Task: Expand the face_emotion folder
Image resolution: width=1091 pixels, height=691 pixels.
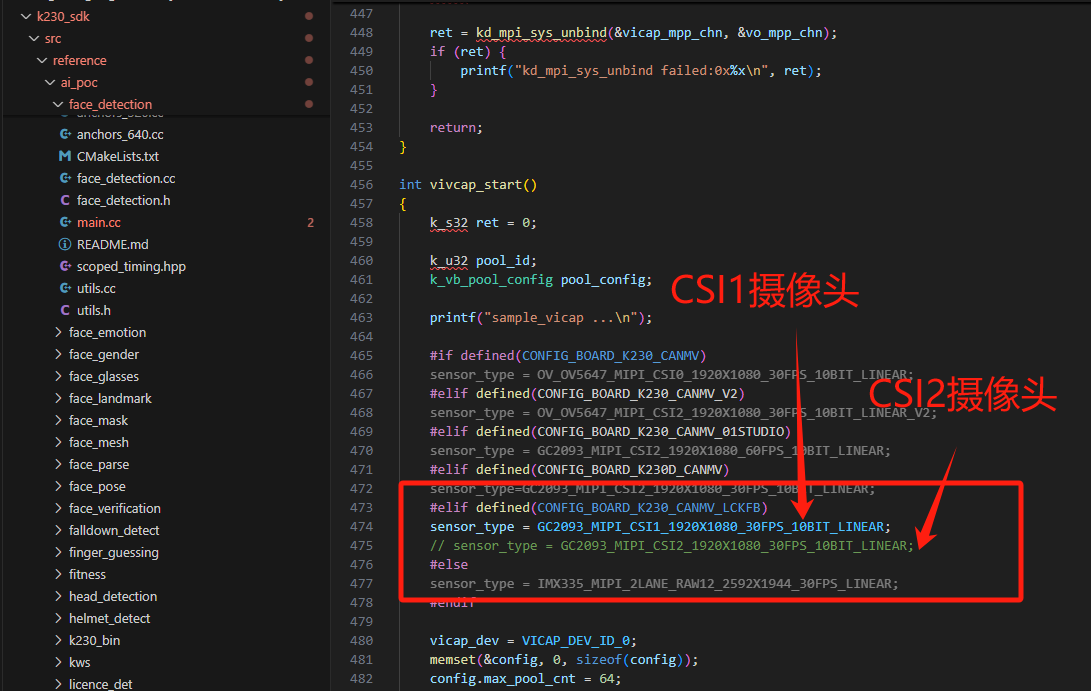Action: click(x=58, y=332)
